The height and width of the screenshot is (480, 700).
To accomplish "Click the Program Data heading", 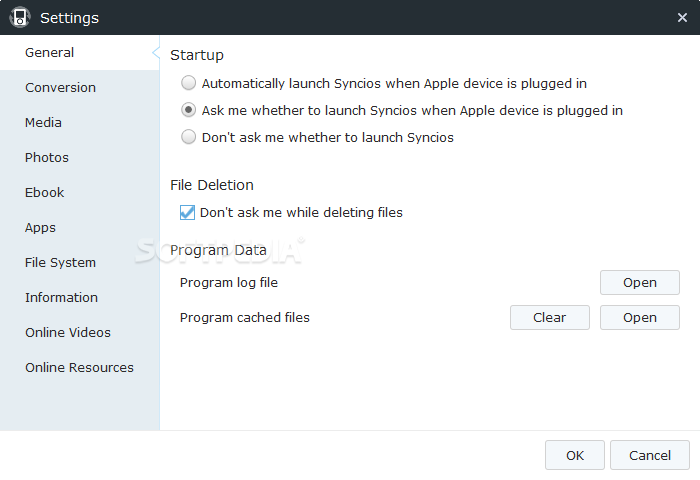I will [x=218, y=250].
